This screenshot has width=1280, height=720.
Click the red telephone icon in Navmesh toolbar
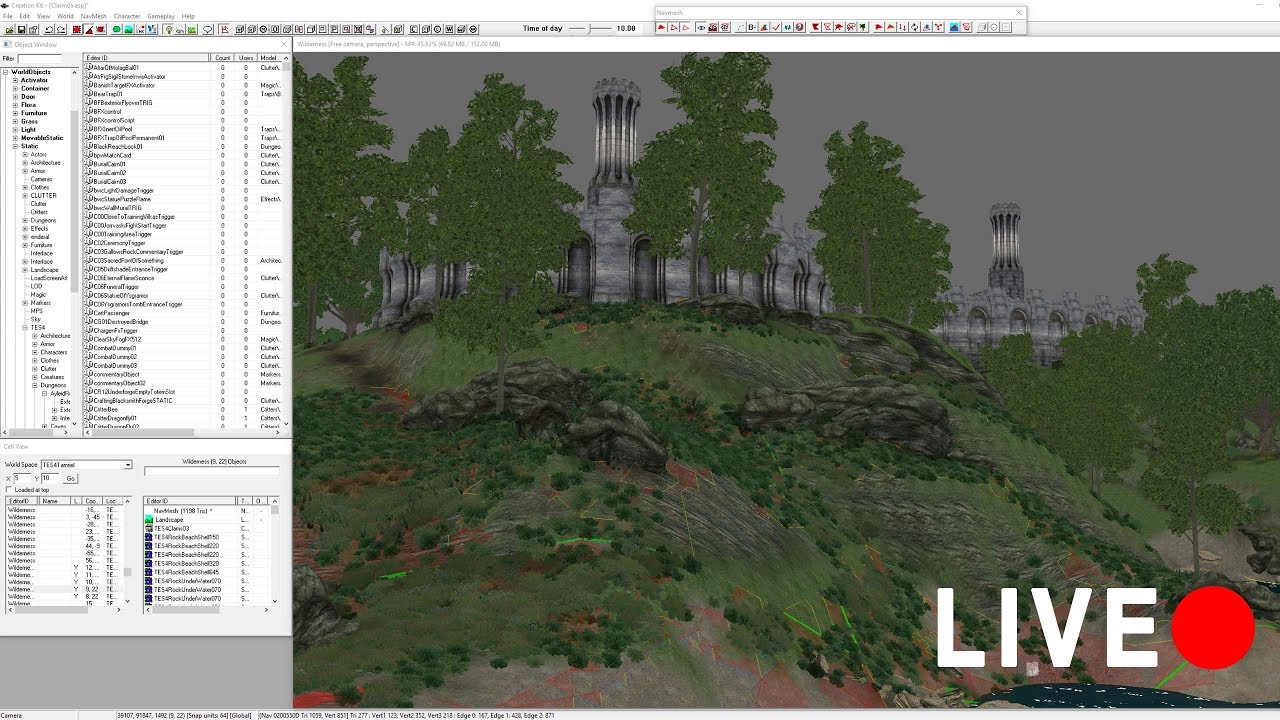[713, 27]
